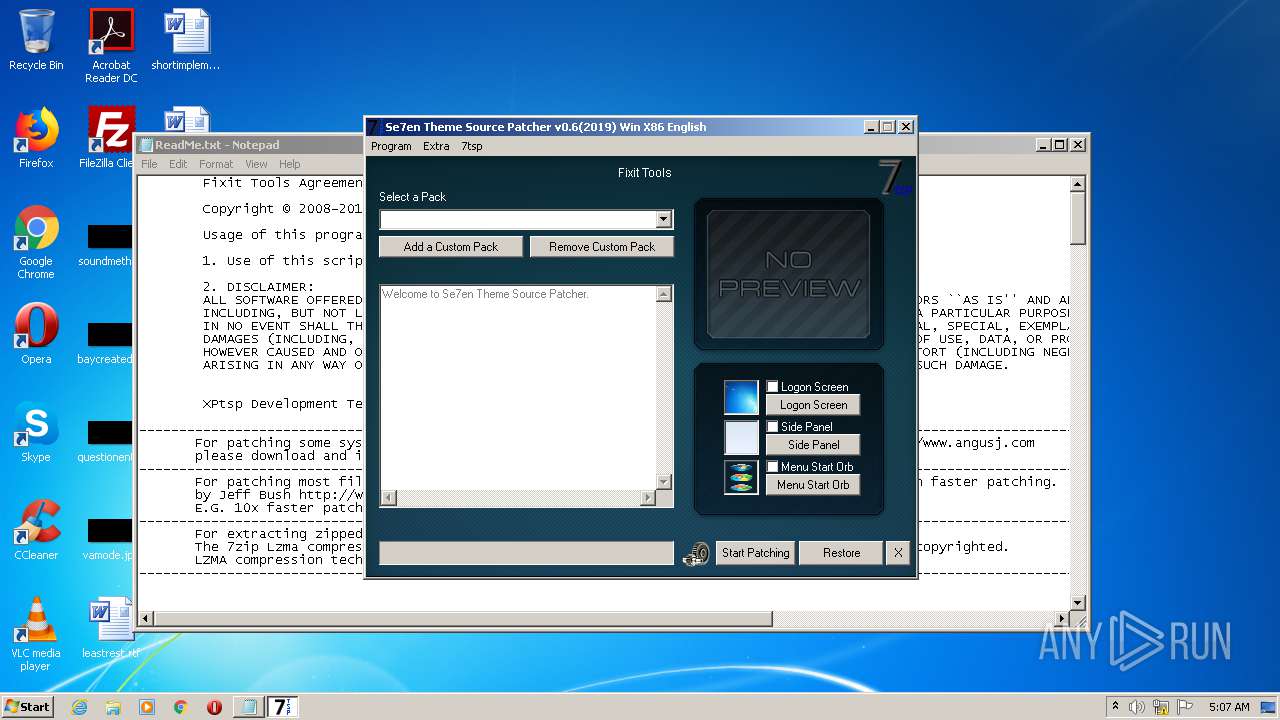
Task: Select Google Chrome desktop shortcut
Action: (x=36, y=243)
